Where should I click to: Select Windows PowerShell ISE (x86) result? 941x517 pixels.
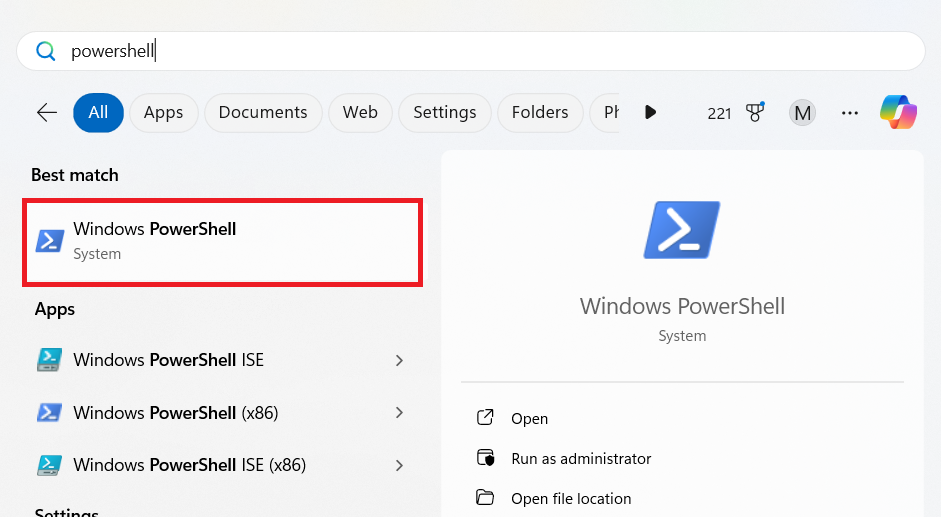tap(223, 465)
